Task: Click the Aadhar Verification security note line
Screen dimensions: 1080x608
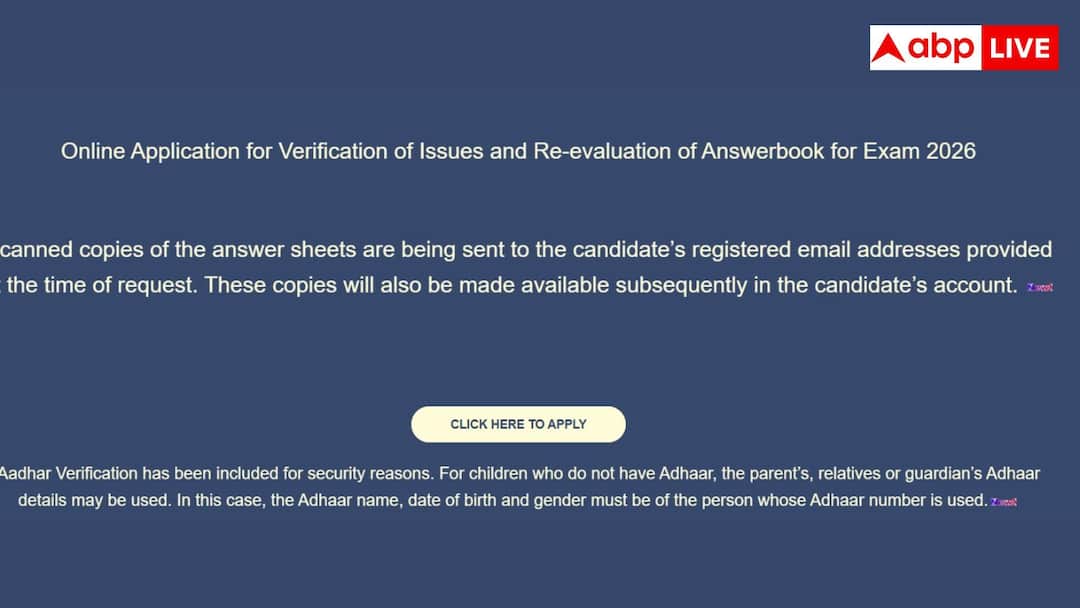Action: coord(519,474)
